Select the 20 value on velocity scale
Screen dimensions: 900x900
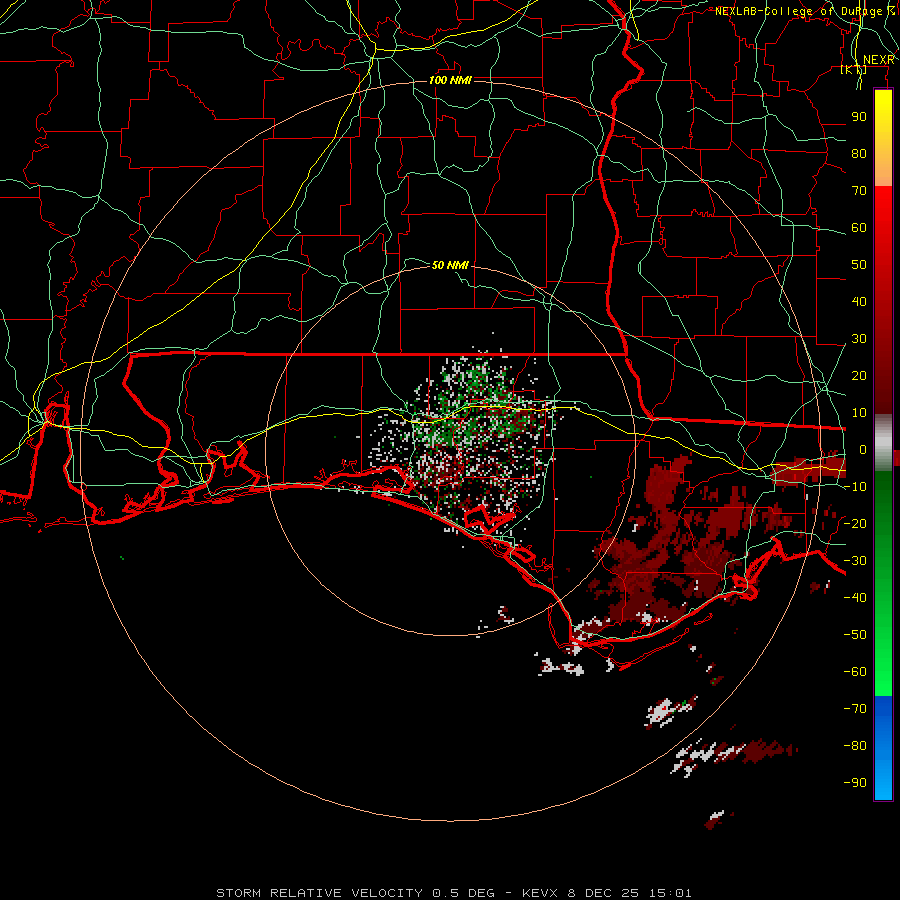pyautogui.click(x=859, y=375)
